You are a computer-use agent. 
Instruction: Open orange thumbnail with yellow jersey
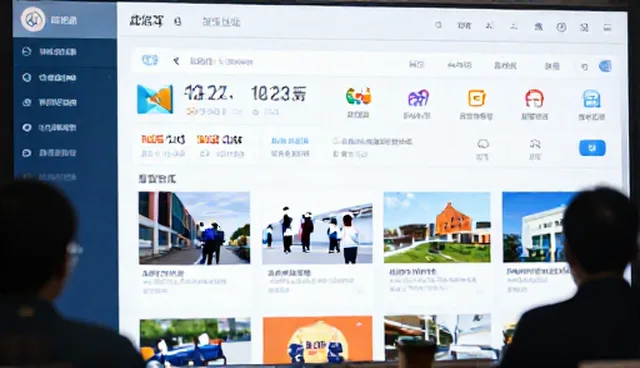(x=318, y=340)
